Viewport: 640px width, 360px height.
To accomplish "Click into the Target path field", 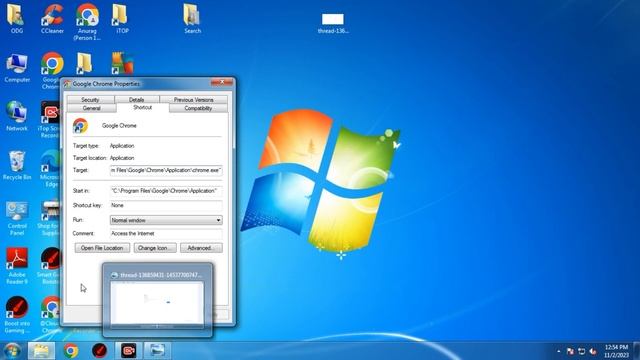I will 166,170.
